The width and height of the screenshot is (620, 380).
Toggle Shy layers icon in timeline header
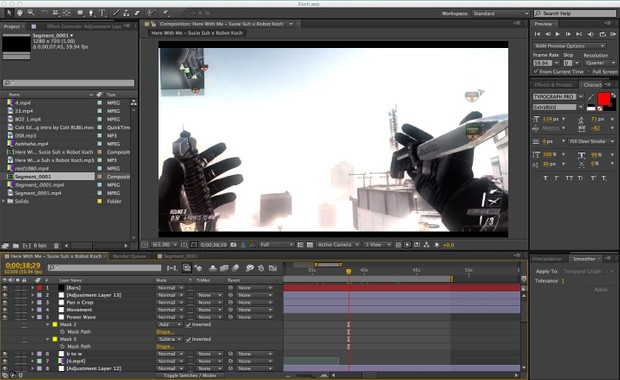pyautogui.click(x=213, y=268)
